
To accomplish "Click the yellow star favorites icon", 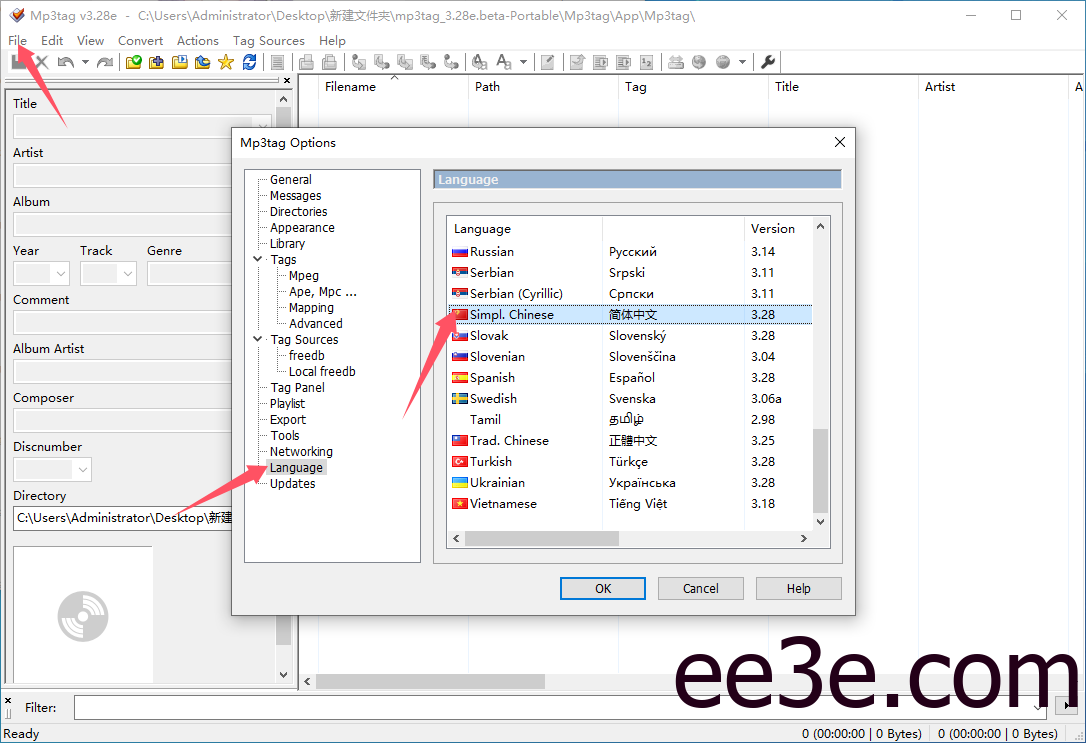I will pos(225,62).
